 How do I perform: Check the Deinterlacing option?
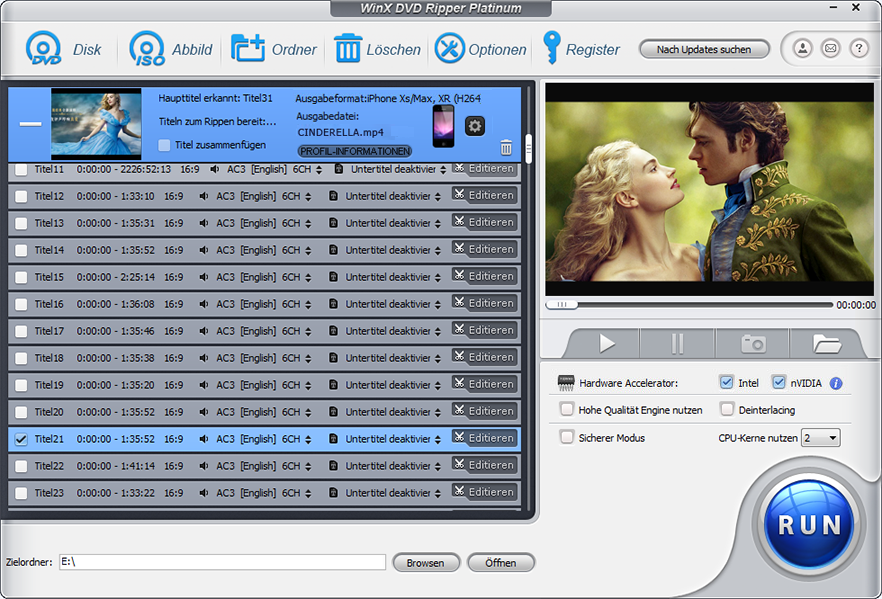727,410
